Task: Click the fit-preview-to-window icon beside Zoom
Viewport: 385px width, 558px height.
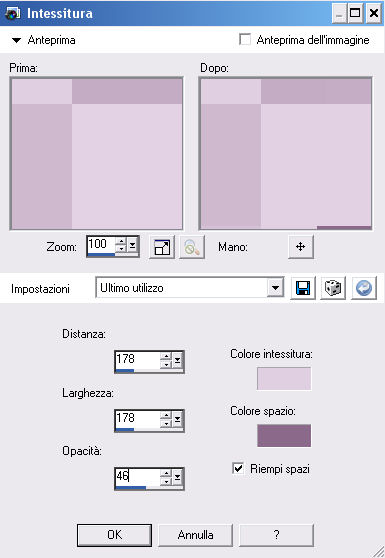Action: [162, 247]
